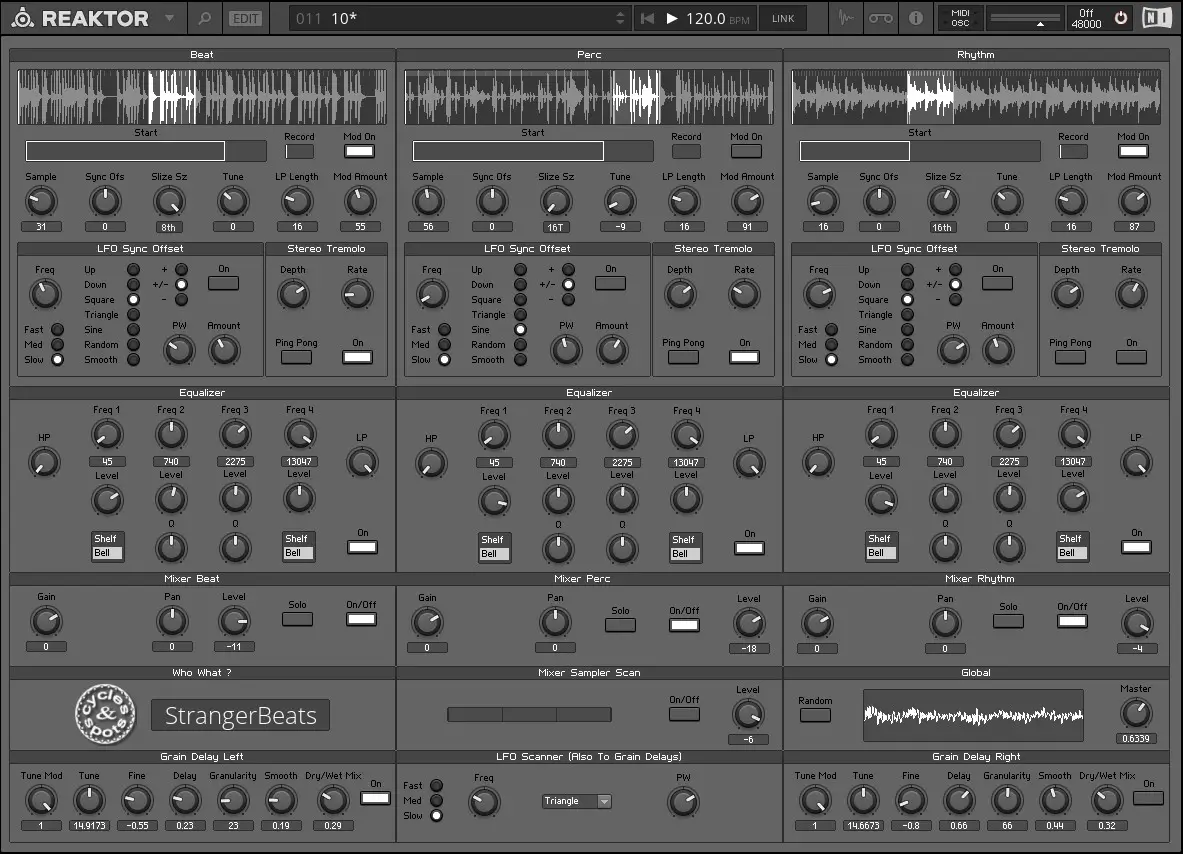Viewport: 1183px width, 854px height.
Task: Select Med speed in LFO Scanner
Action: 436,800
